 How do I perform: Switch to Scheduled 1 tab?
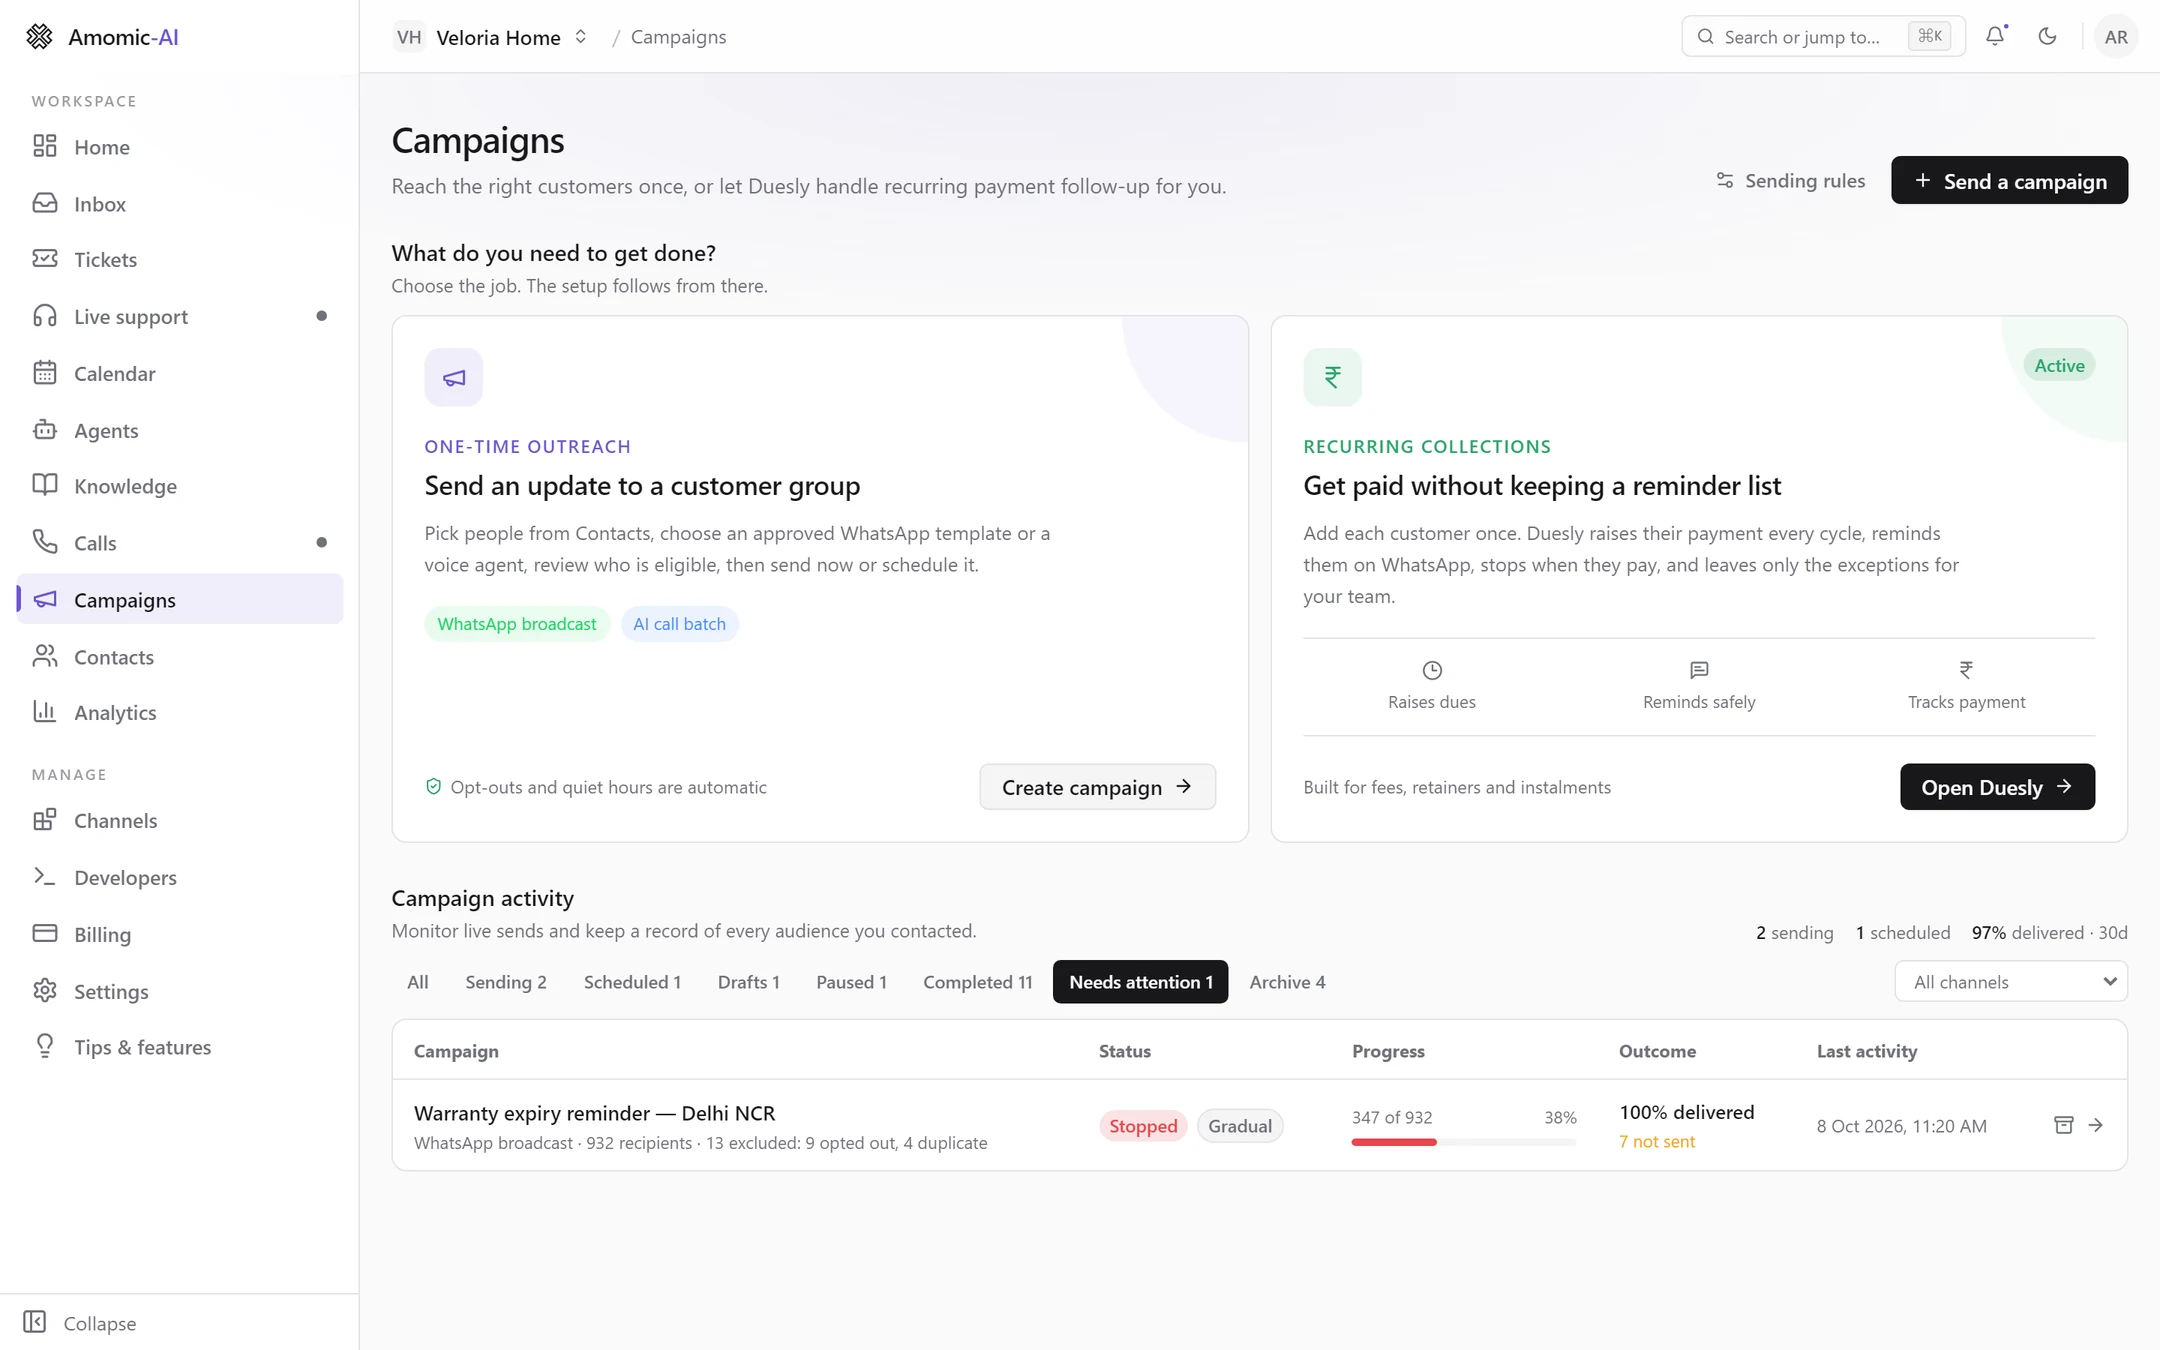tap(632, 982)
